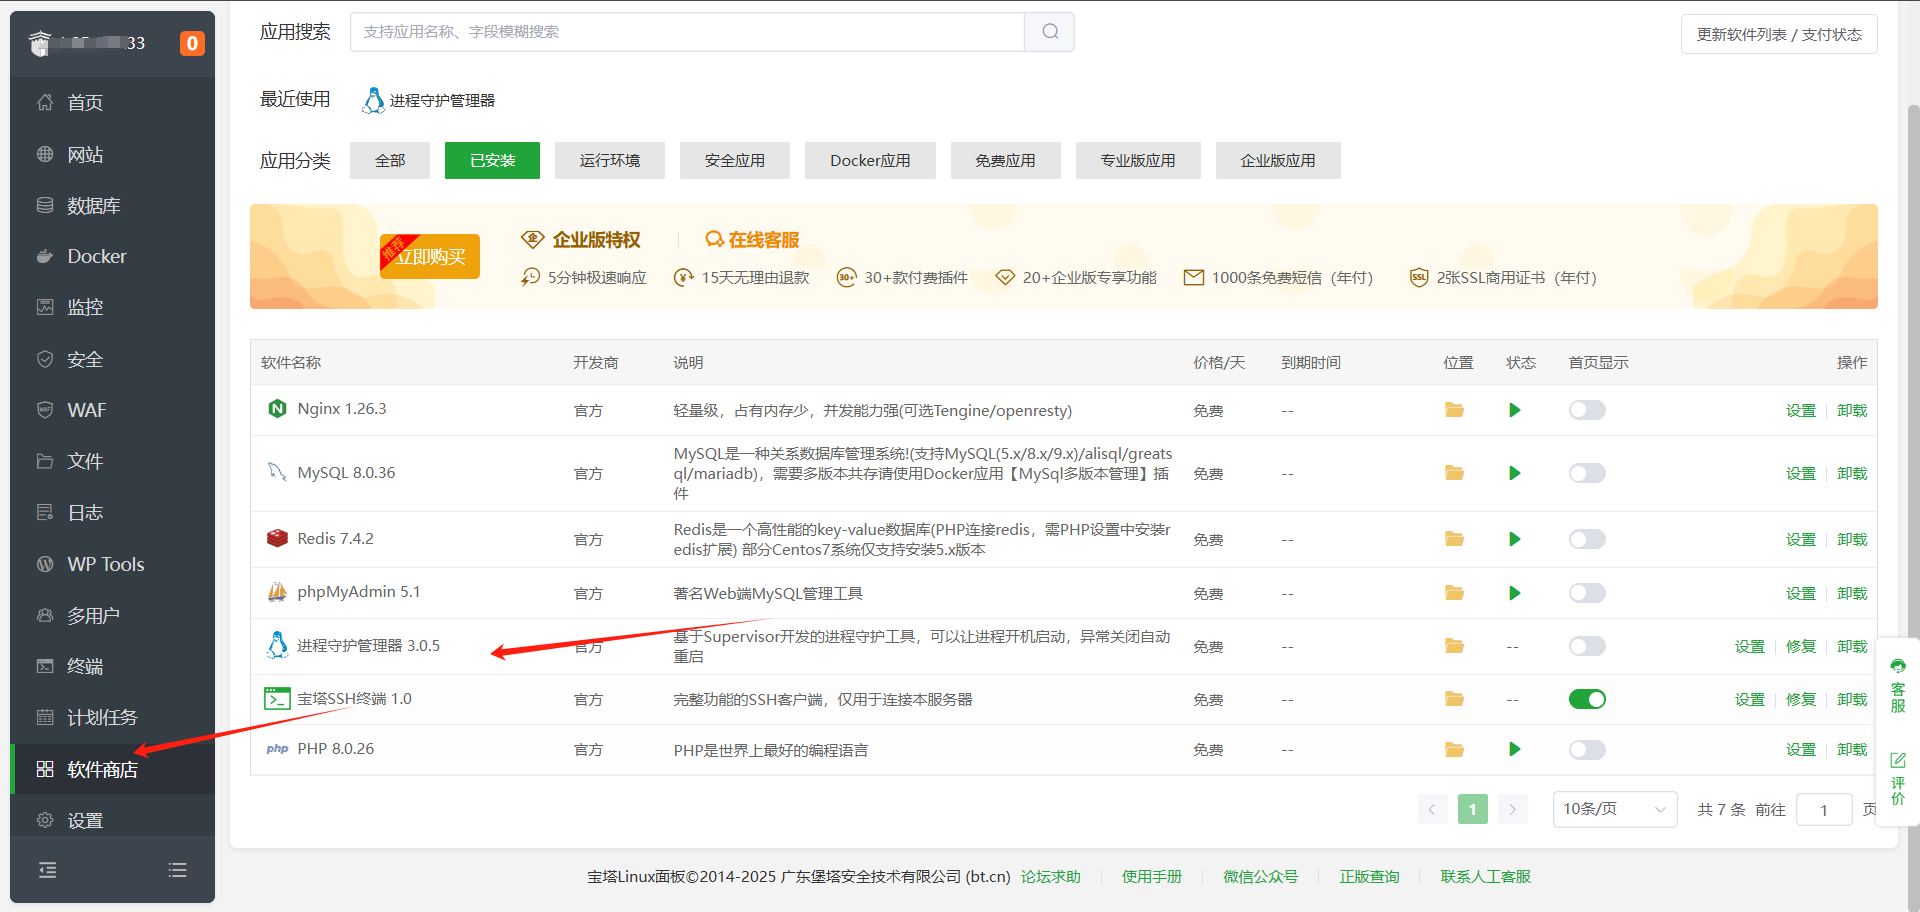Open Nginx install location folder icon
The width and height of the screenshot is (1920, 912).
click(1454, 410)
